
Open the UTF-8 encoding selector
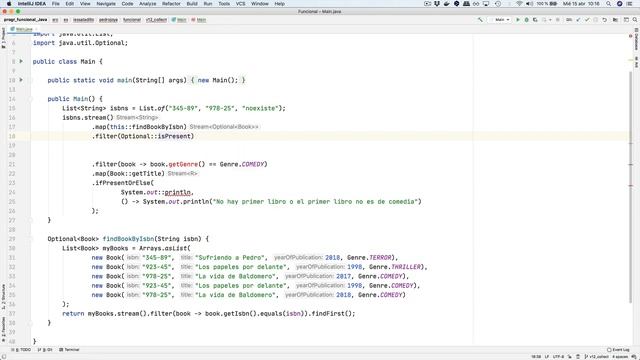(558, 357)
